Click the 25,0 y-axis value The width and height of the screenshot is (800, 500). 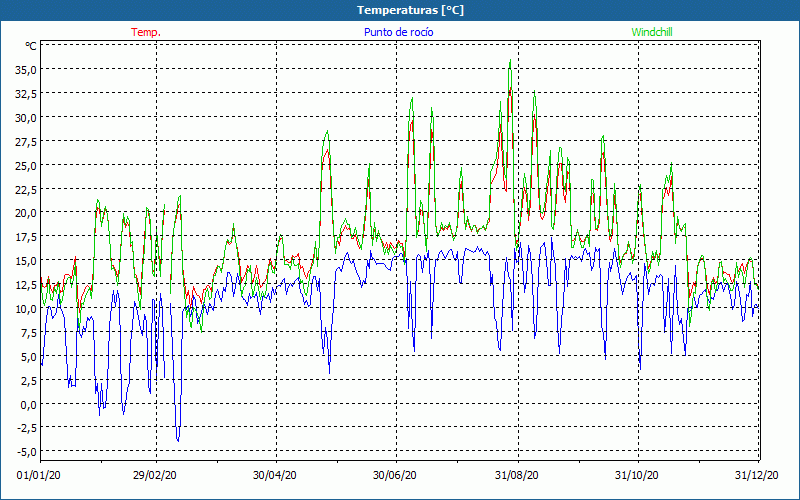[26, 166]
